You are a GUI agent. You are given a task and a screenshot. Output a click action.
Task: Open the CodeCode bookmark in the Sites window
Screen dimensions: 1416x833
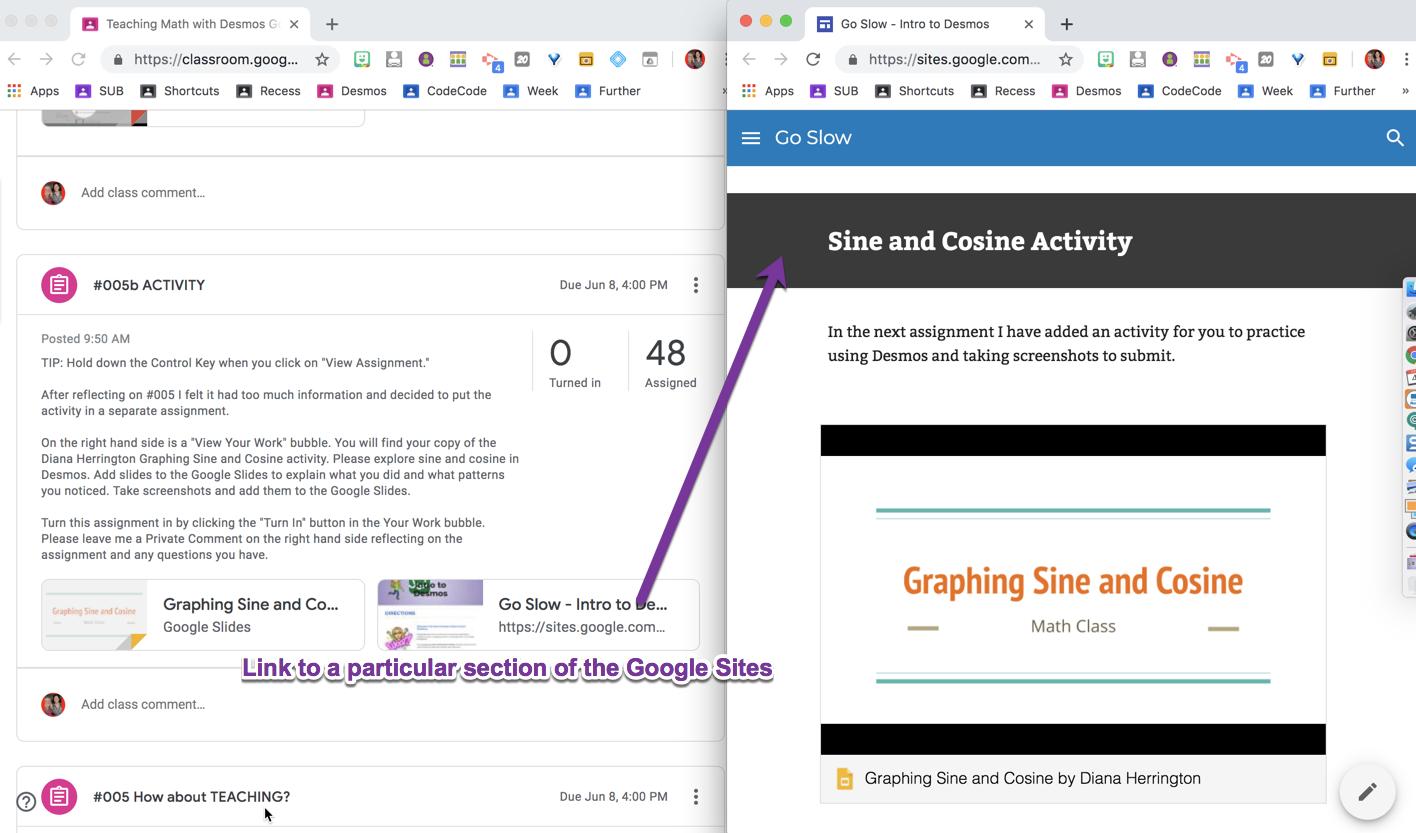click(x=1179, y=91)
